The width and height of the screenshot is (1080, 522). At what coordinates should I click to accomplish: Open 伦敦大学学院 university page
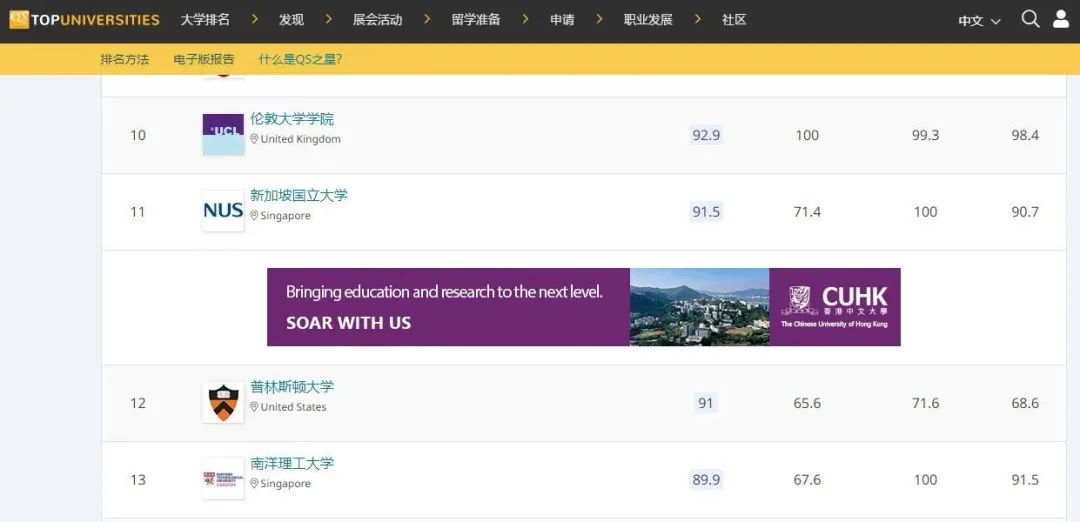pos(292,119)
